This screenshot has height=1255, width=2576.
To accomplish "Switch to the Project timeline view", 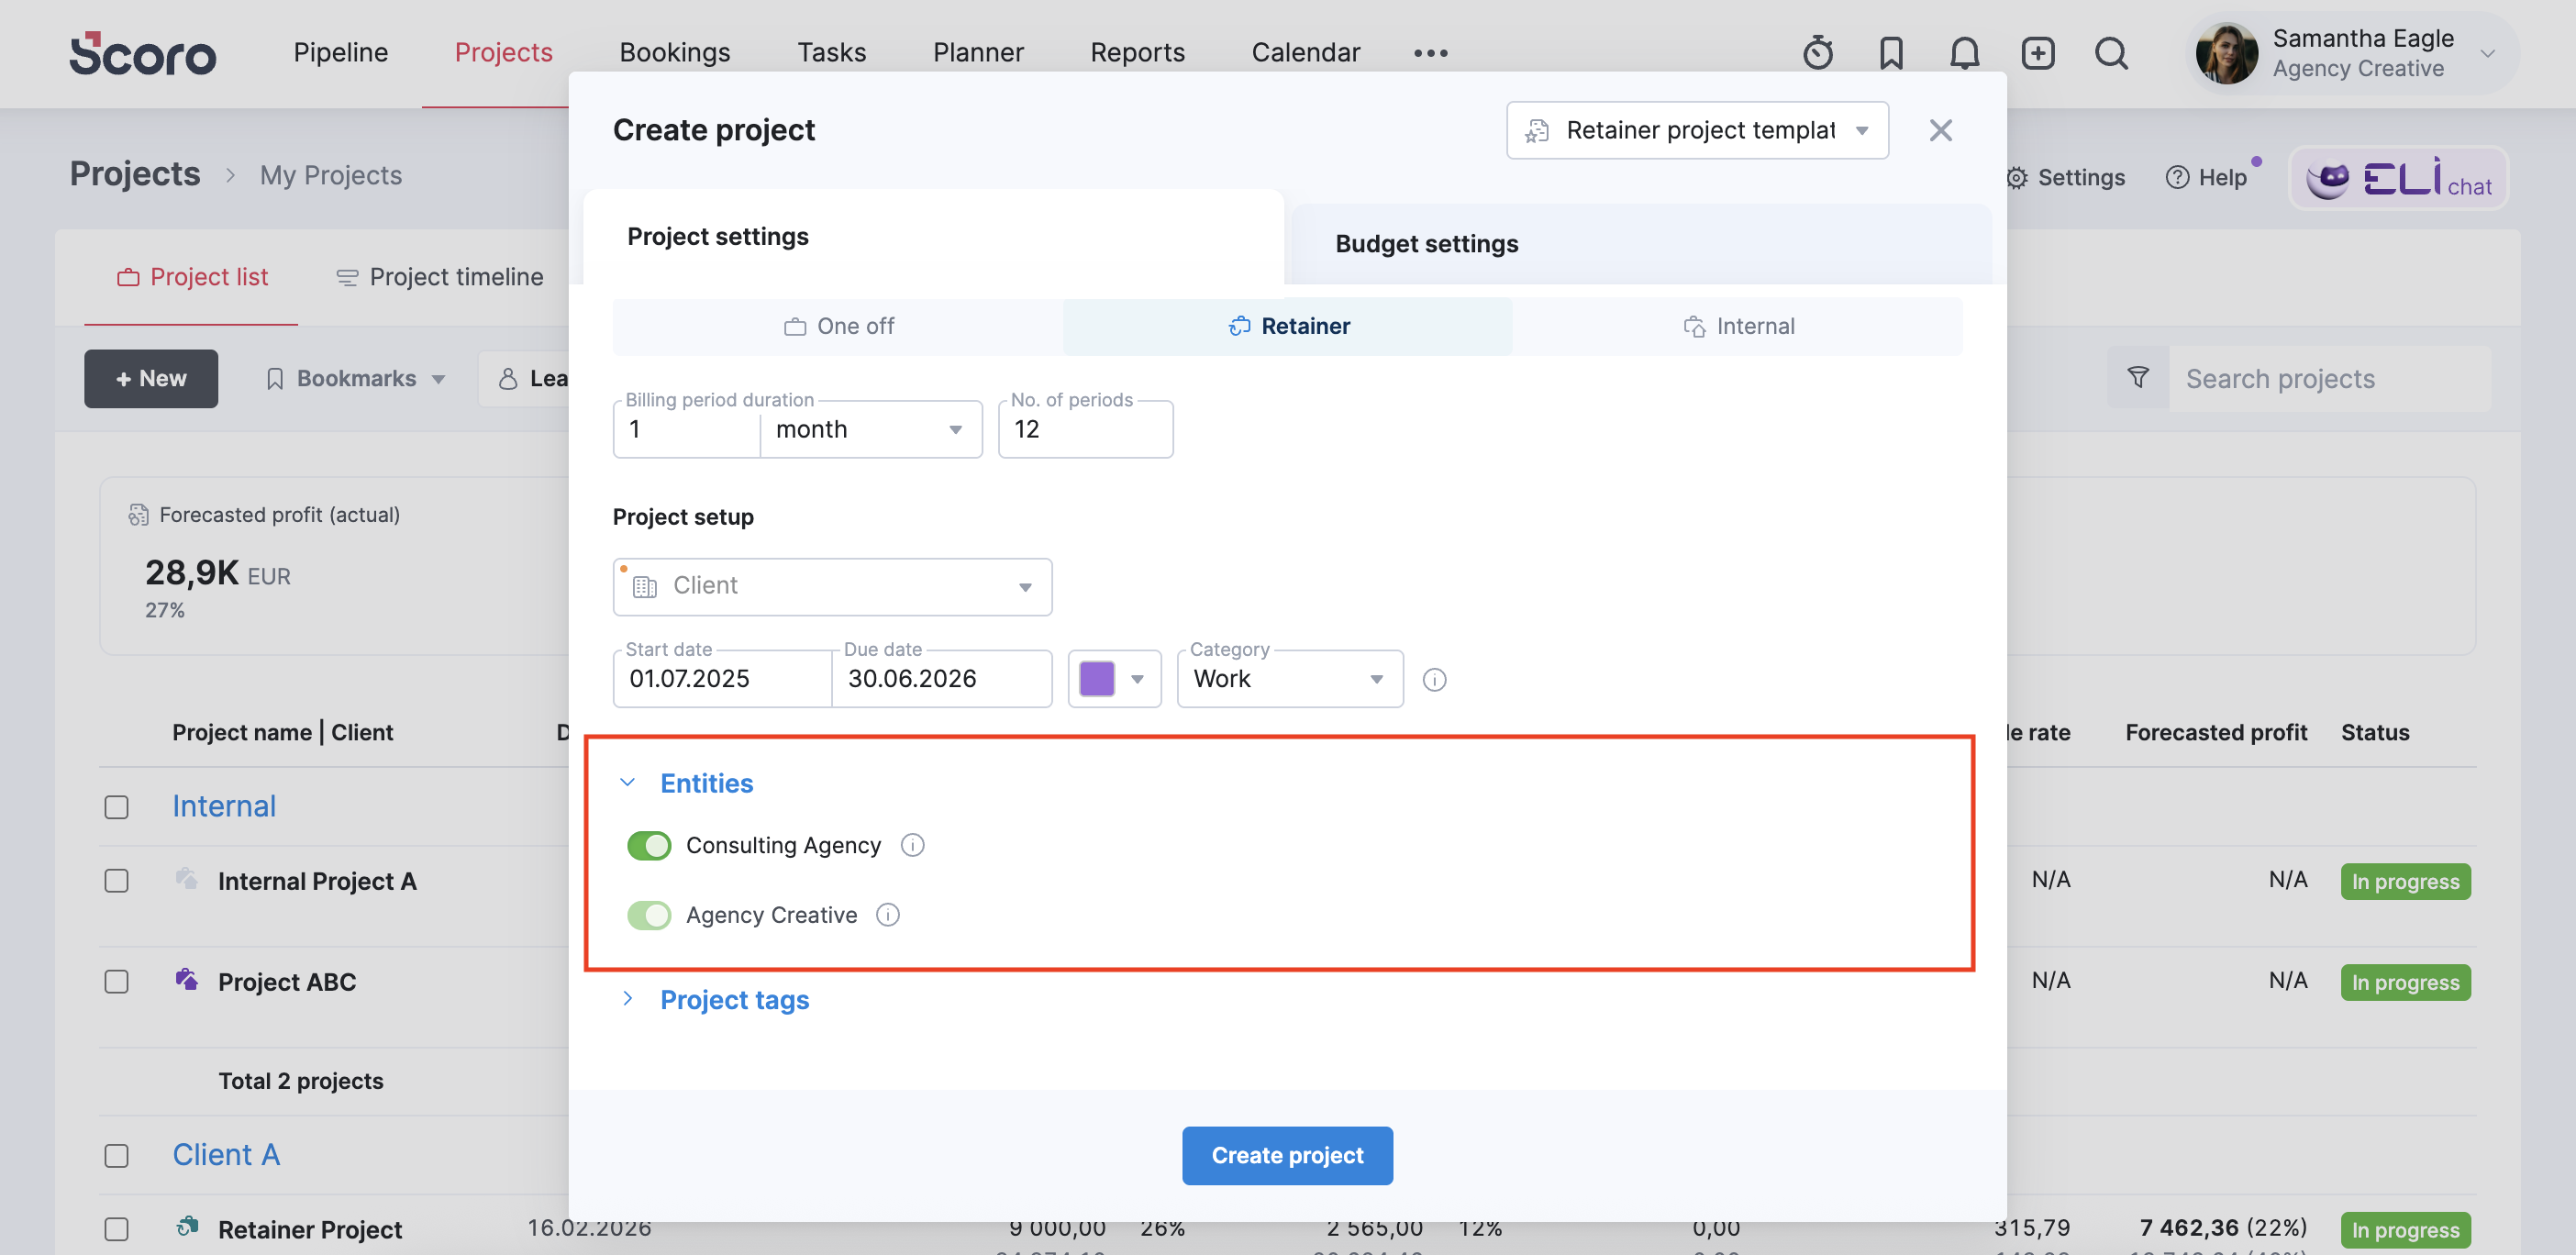I will click(x=439, y=277).
